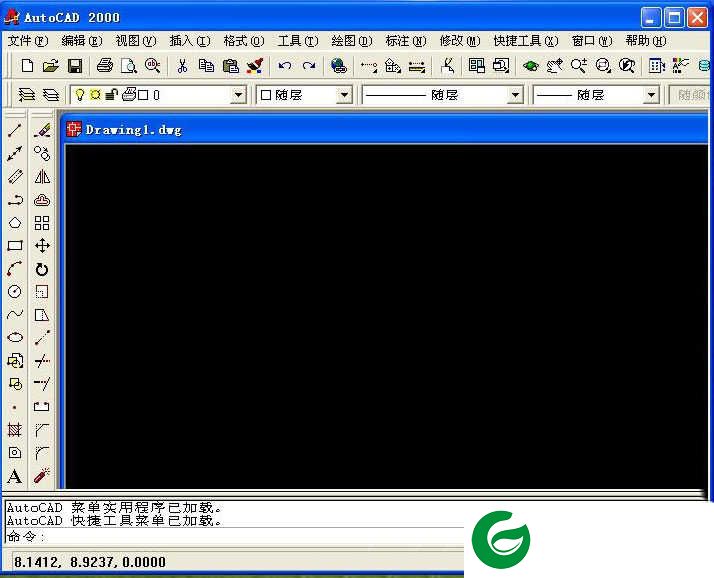Select the Trim tool

pos(42,361)
